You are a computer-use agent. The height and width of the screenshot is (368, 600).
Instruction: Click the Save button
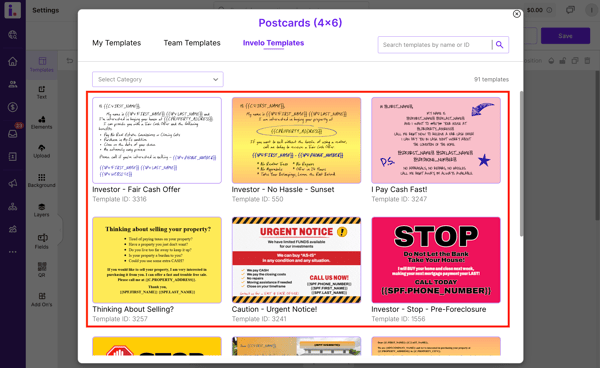(565, 36)
